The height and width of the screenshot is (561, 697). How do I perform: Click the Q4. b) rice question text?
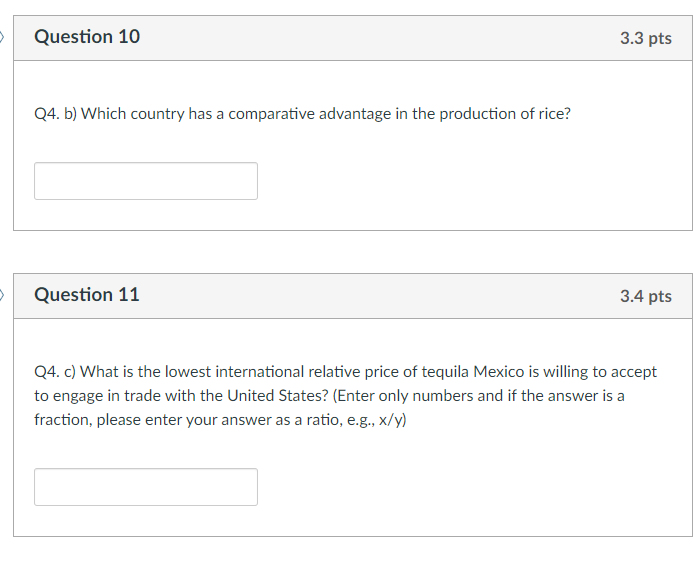pyautogui.click(x=302, y=114)
